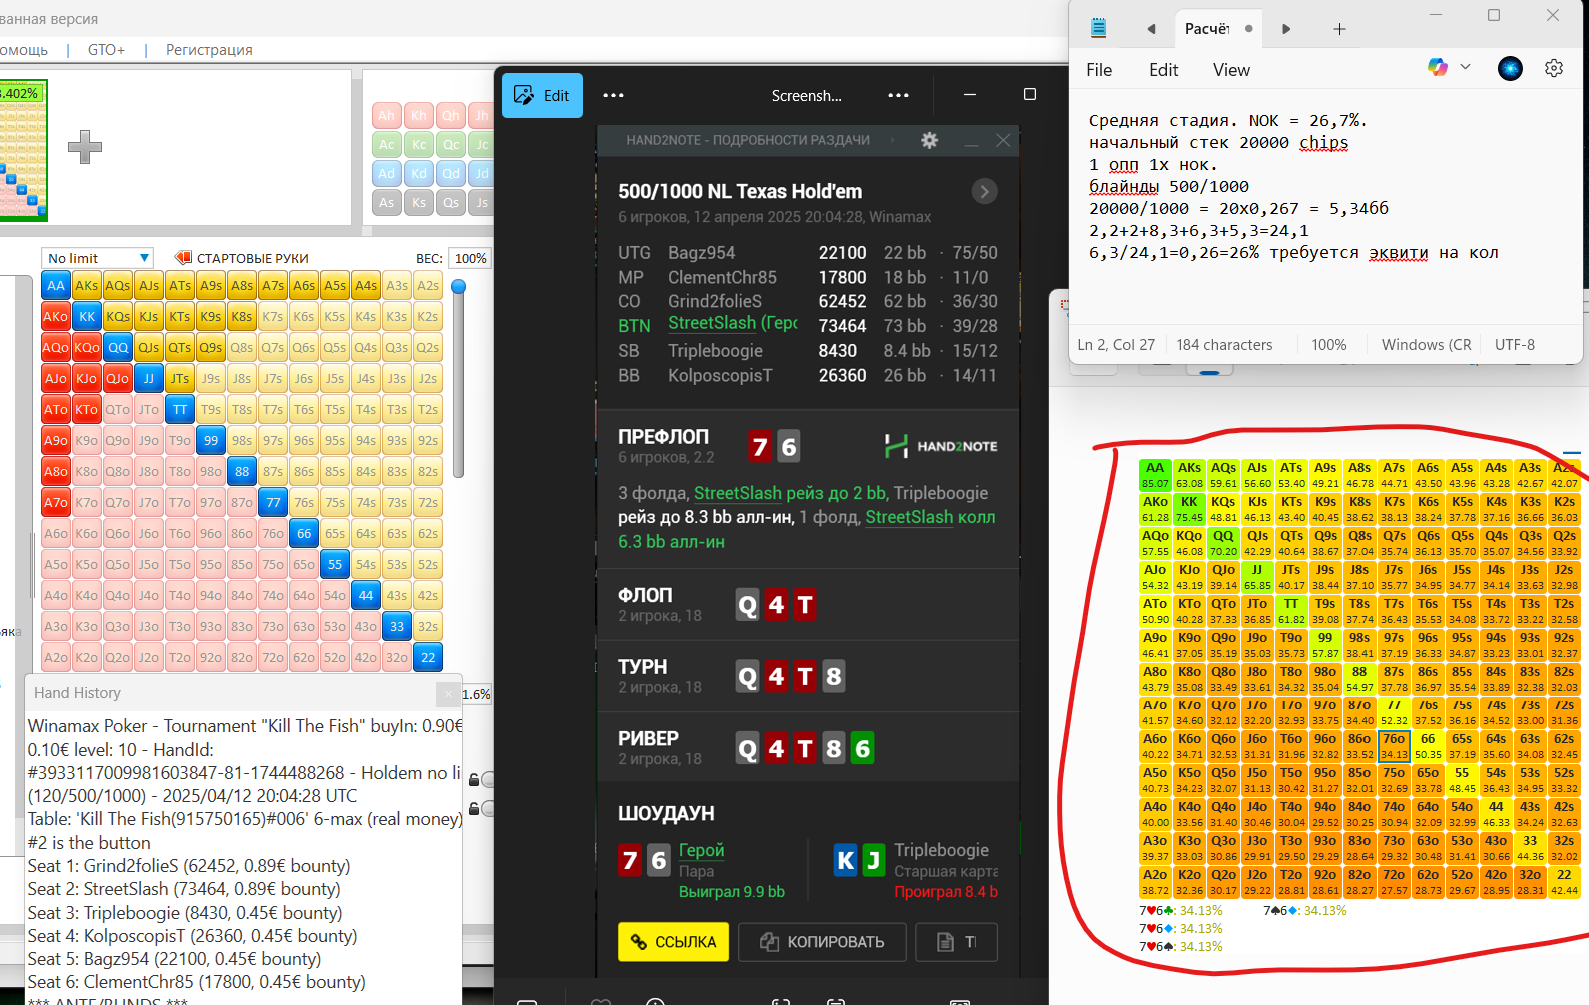The image size is (1589, 1005).
Task: Click Ln 2, Col 27 in status bar
Action: pos(1116,345)
